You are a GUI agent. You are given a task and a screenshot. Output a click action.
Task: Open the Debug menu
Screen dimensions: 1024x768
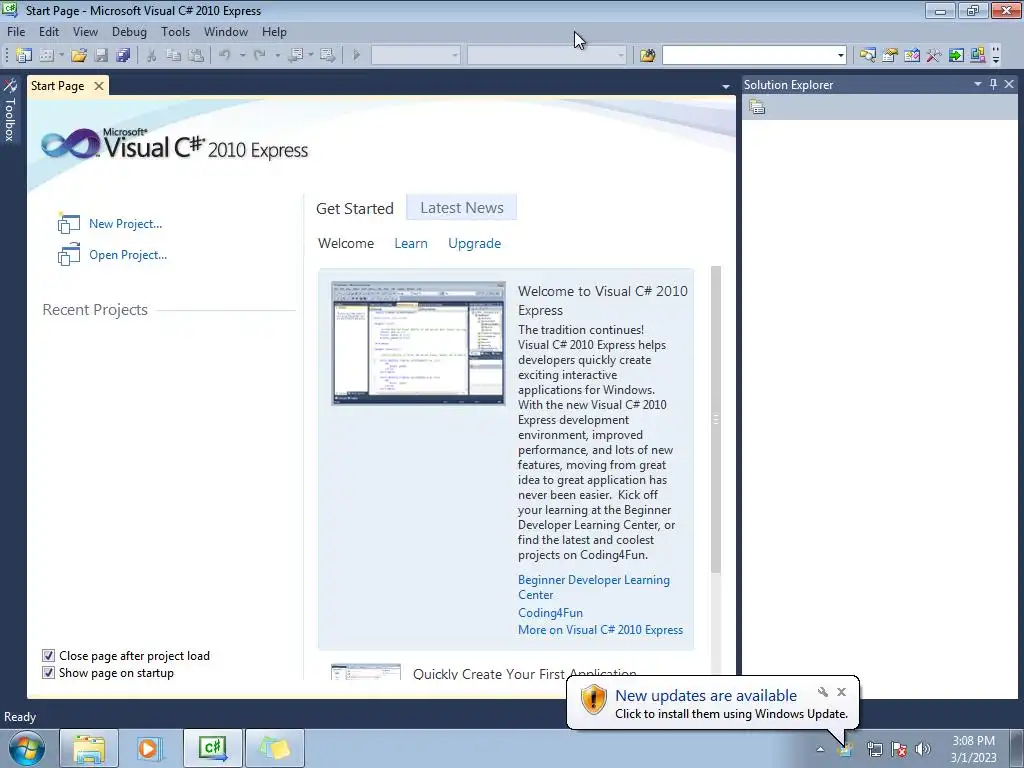pos(129,31)
